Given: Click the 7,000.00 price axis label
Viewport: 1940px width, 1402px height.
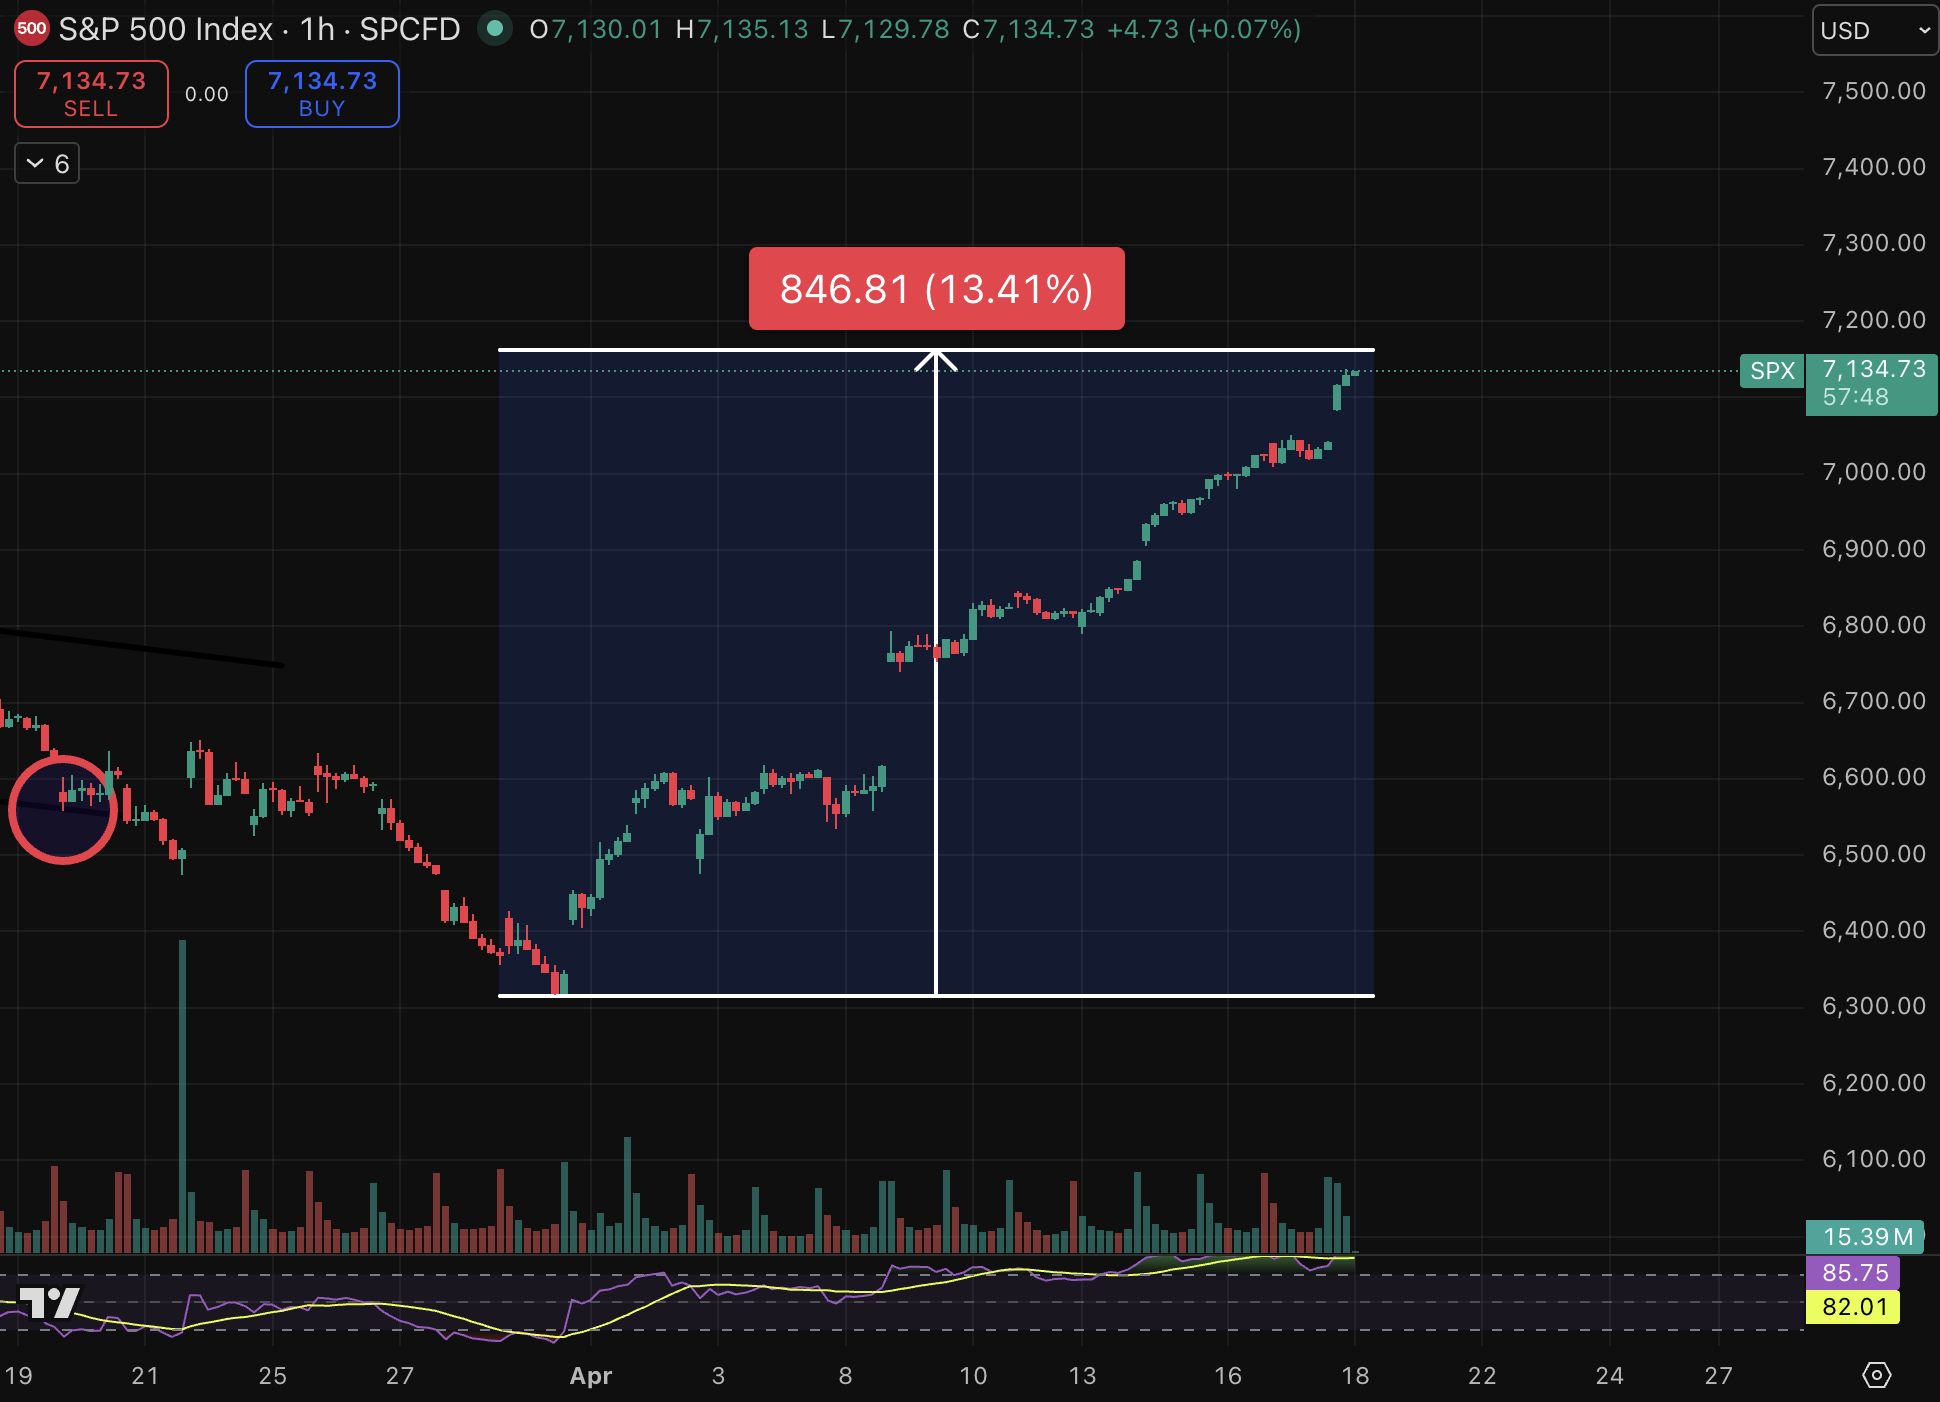Looking at the screenshot, I should click(x=1874, y=472).
